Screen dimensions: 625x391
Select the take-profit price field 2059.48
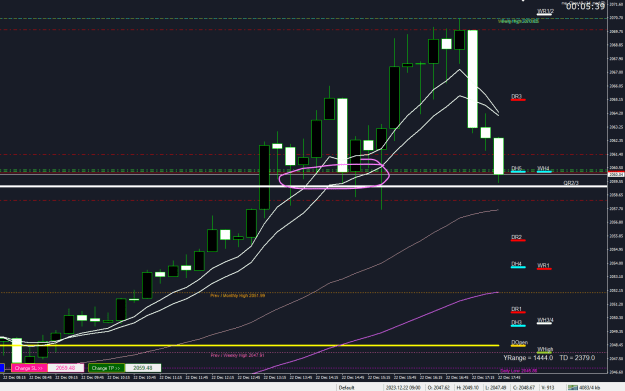pyautogui.click(x=143, y=368)
